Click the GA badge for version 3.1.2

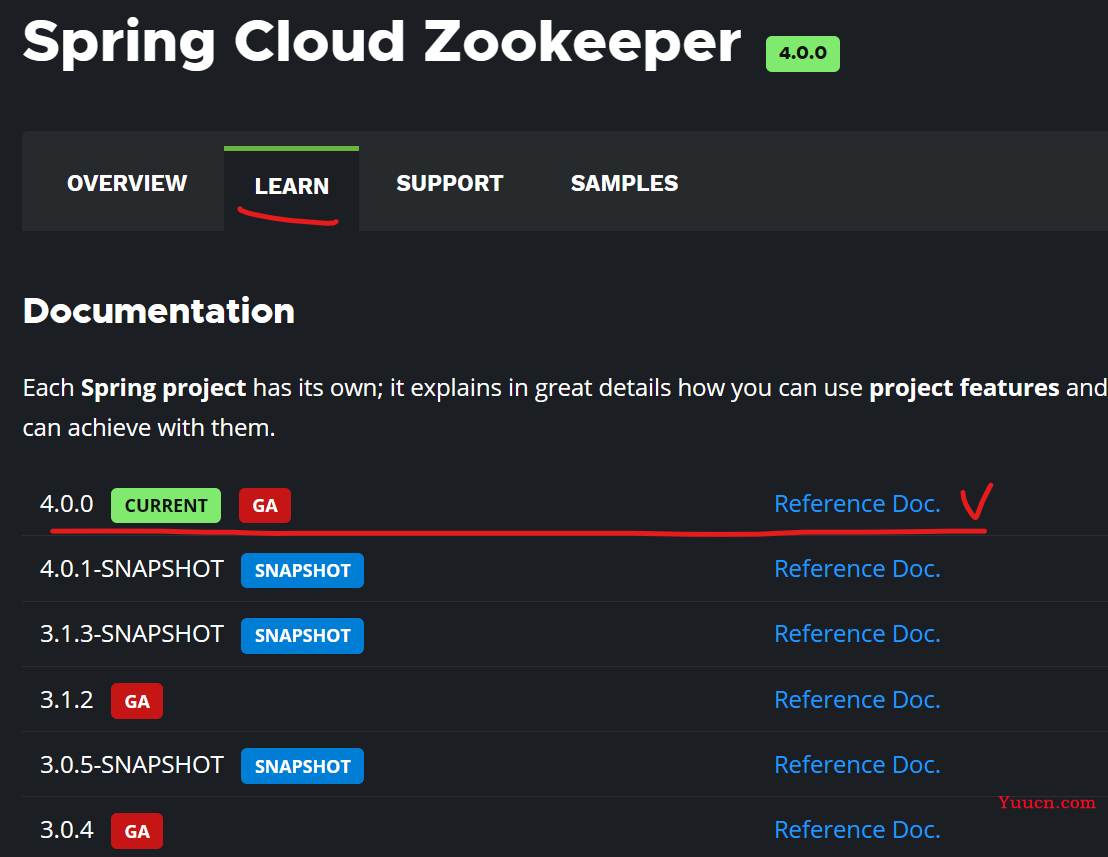(x=137, y=701)
